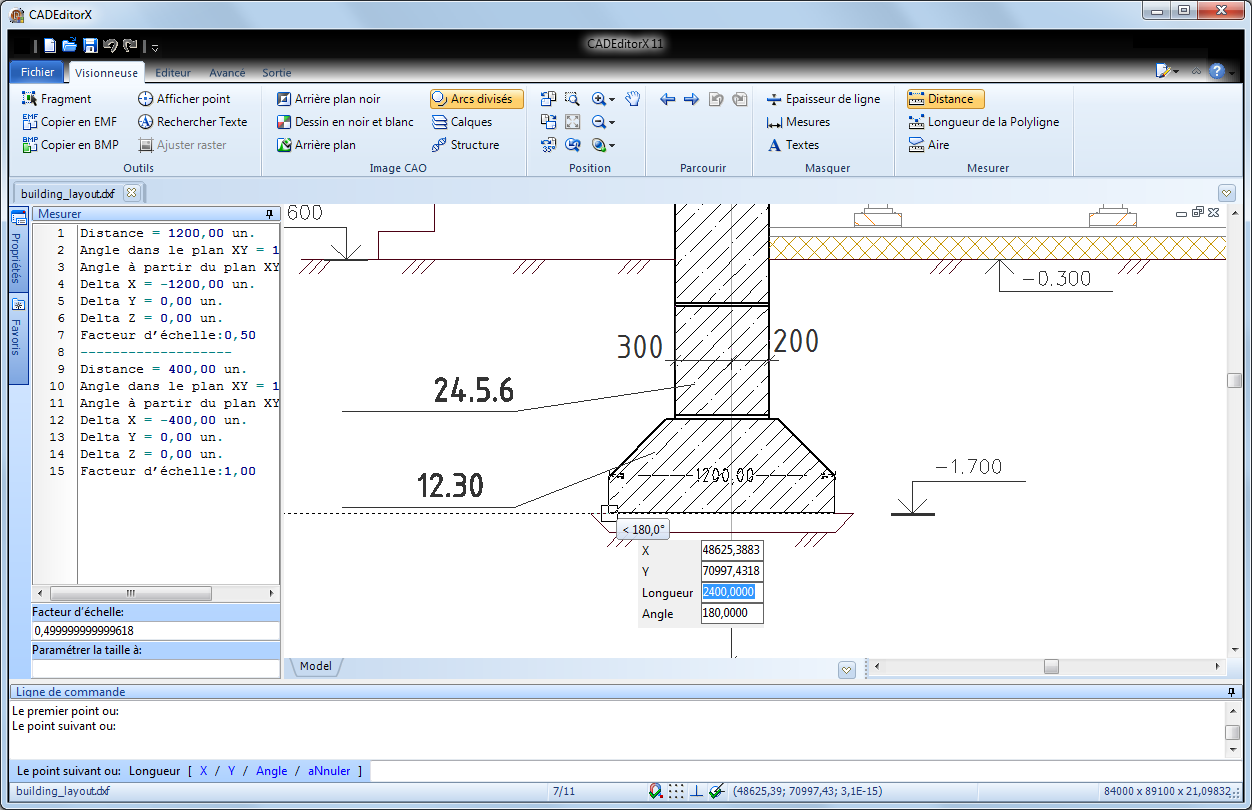Open the Fichier menu tab
This screenshot has width=1252, height=810.
click(38, 72)
